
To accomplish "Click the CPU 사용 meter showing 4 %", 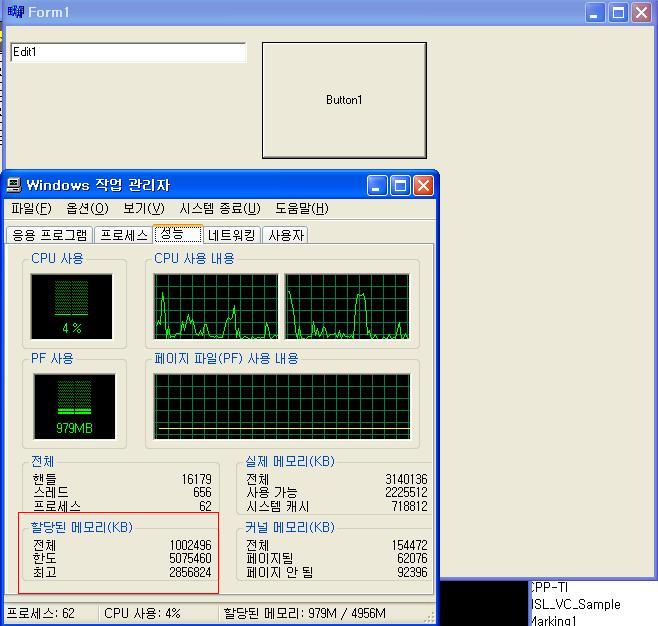I will pyautogui.click(x=71, y=306).
